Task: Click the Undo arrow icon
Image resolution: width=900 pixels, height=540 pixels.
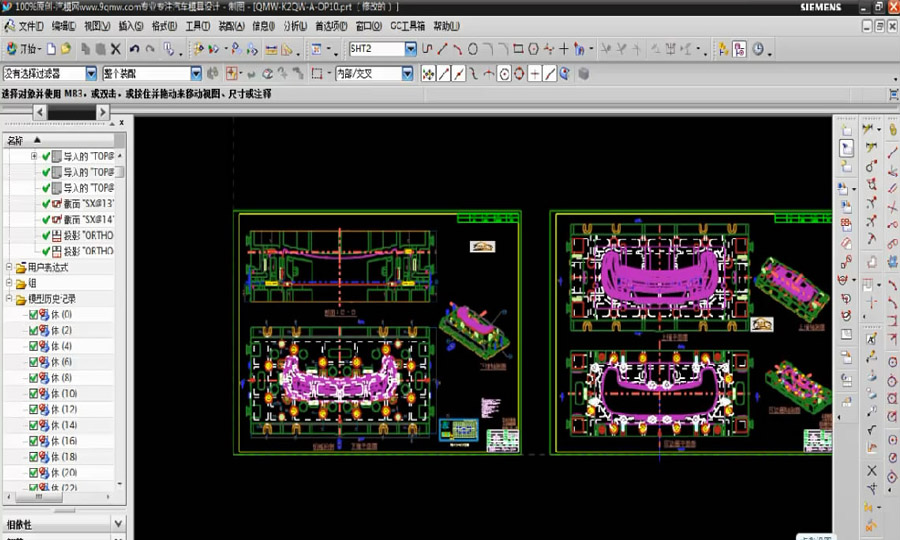Action: (134, 48)
